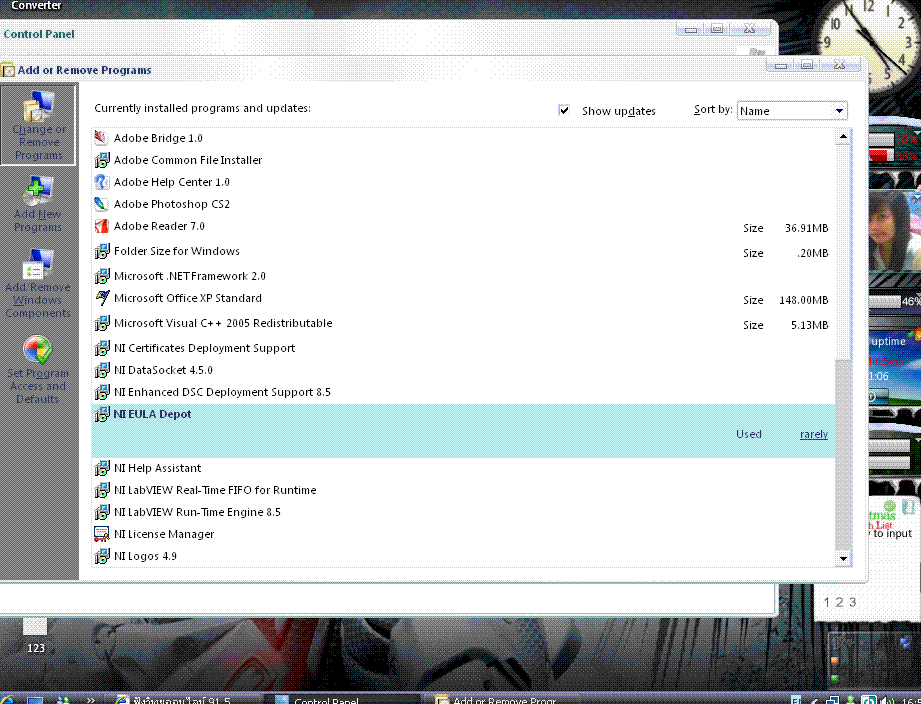Click the 'rarely' usage link
Viewport: 921px width, 704px height.
point(814,434)
